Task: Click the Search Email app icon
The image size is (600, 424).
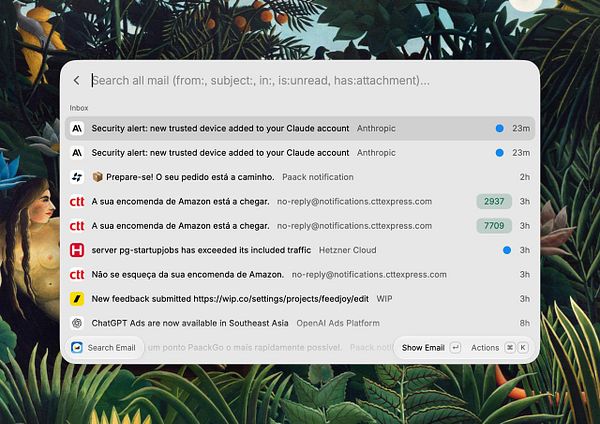Action: tap(77, 347)
